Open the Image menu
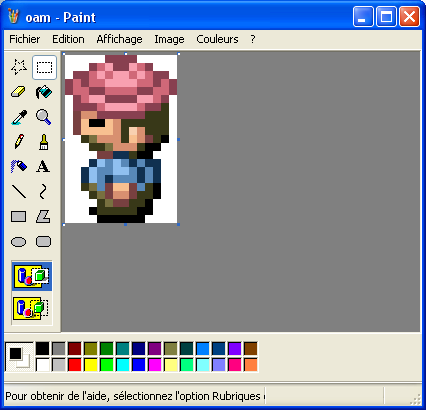The width and height of the screenshot is (426, 410). click(x=169, y=39)
